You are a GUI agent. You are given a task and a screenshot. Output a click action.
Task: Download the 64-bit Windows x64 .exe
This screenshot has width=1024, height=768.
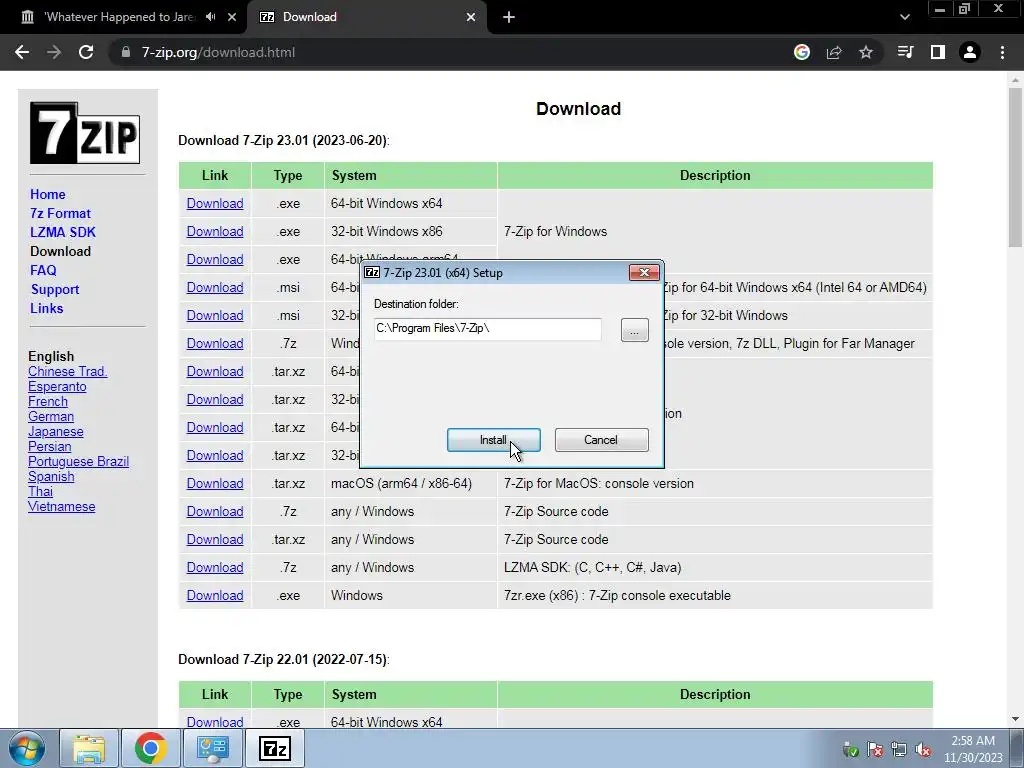click(215, 204)
